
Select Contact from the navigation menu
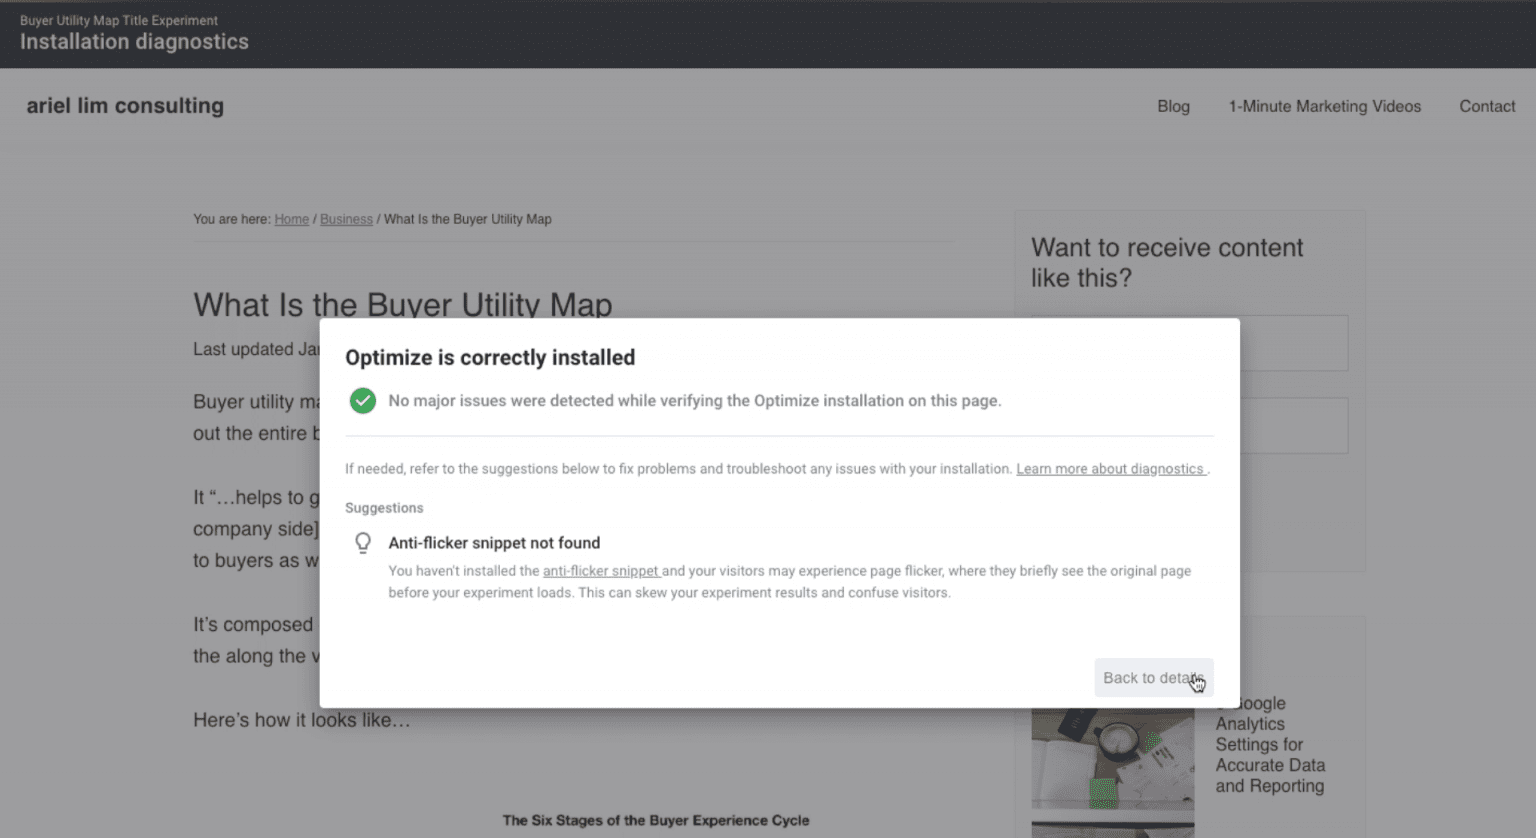click(x=1487, y=106)
